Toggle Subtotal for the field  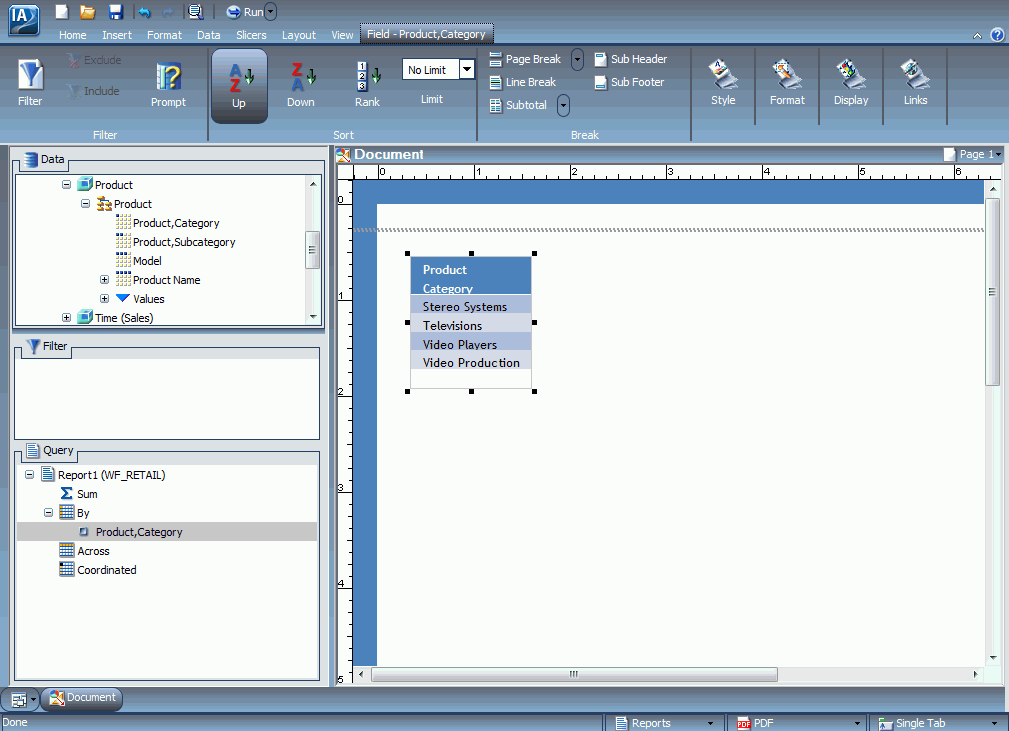point(518,105)
